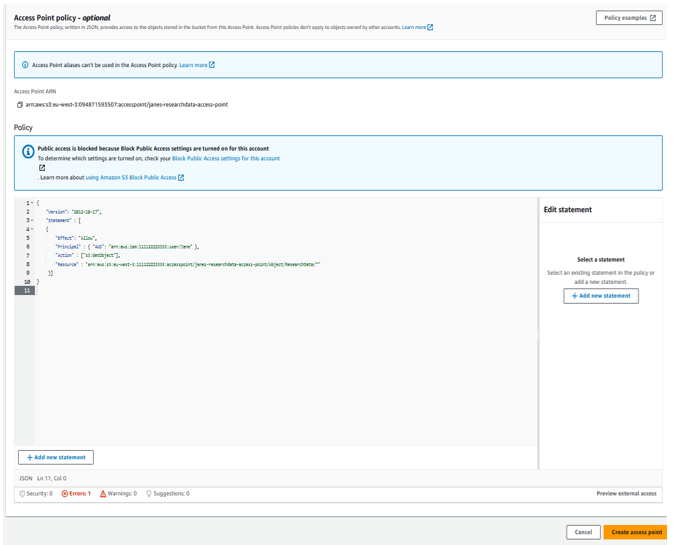This screenshot has width=673, height=545.
Task: Click the JSON Ln 11, Col 0 status
Action: click(43, 478)
